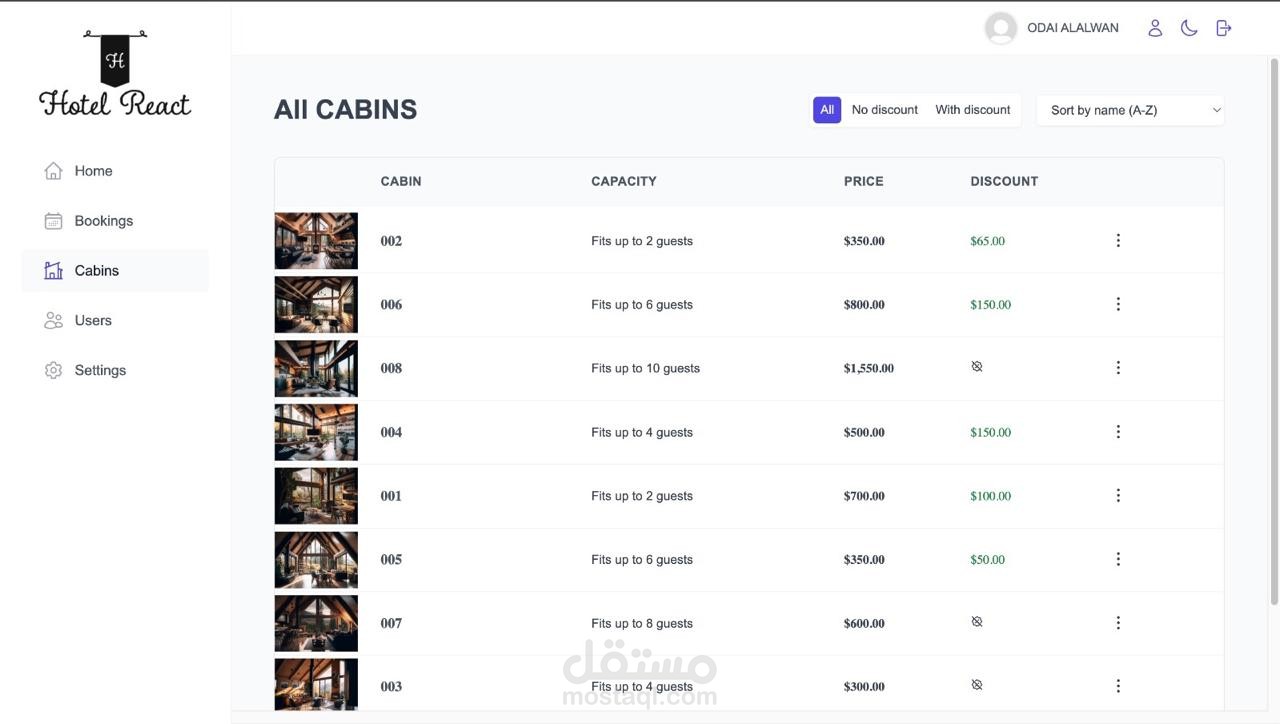Click the logout icon in header

click(x=1223, y=28)
